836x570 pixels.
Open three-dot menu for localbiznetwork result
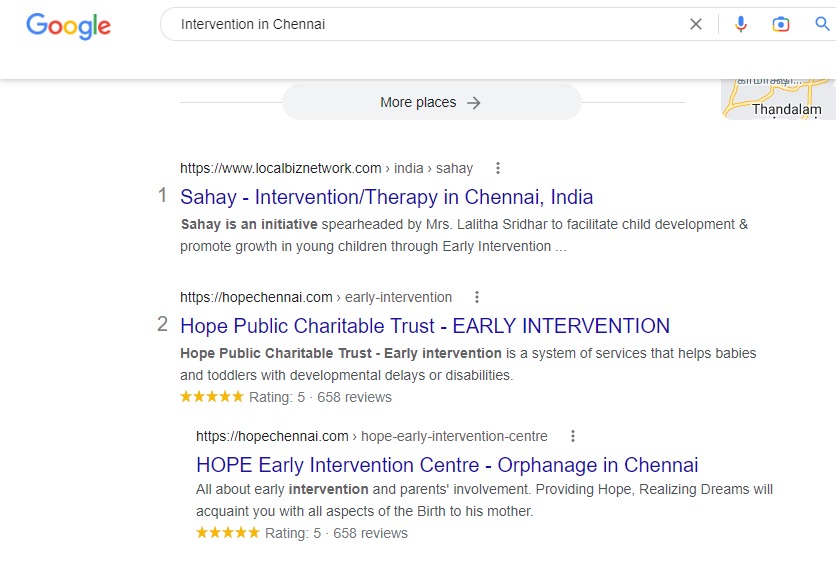coord(497,168)
